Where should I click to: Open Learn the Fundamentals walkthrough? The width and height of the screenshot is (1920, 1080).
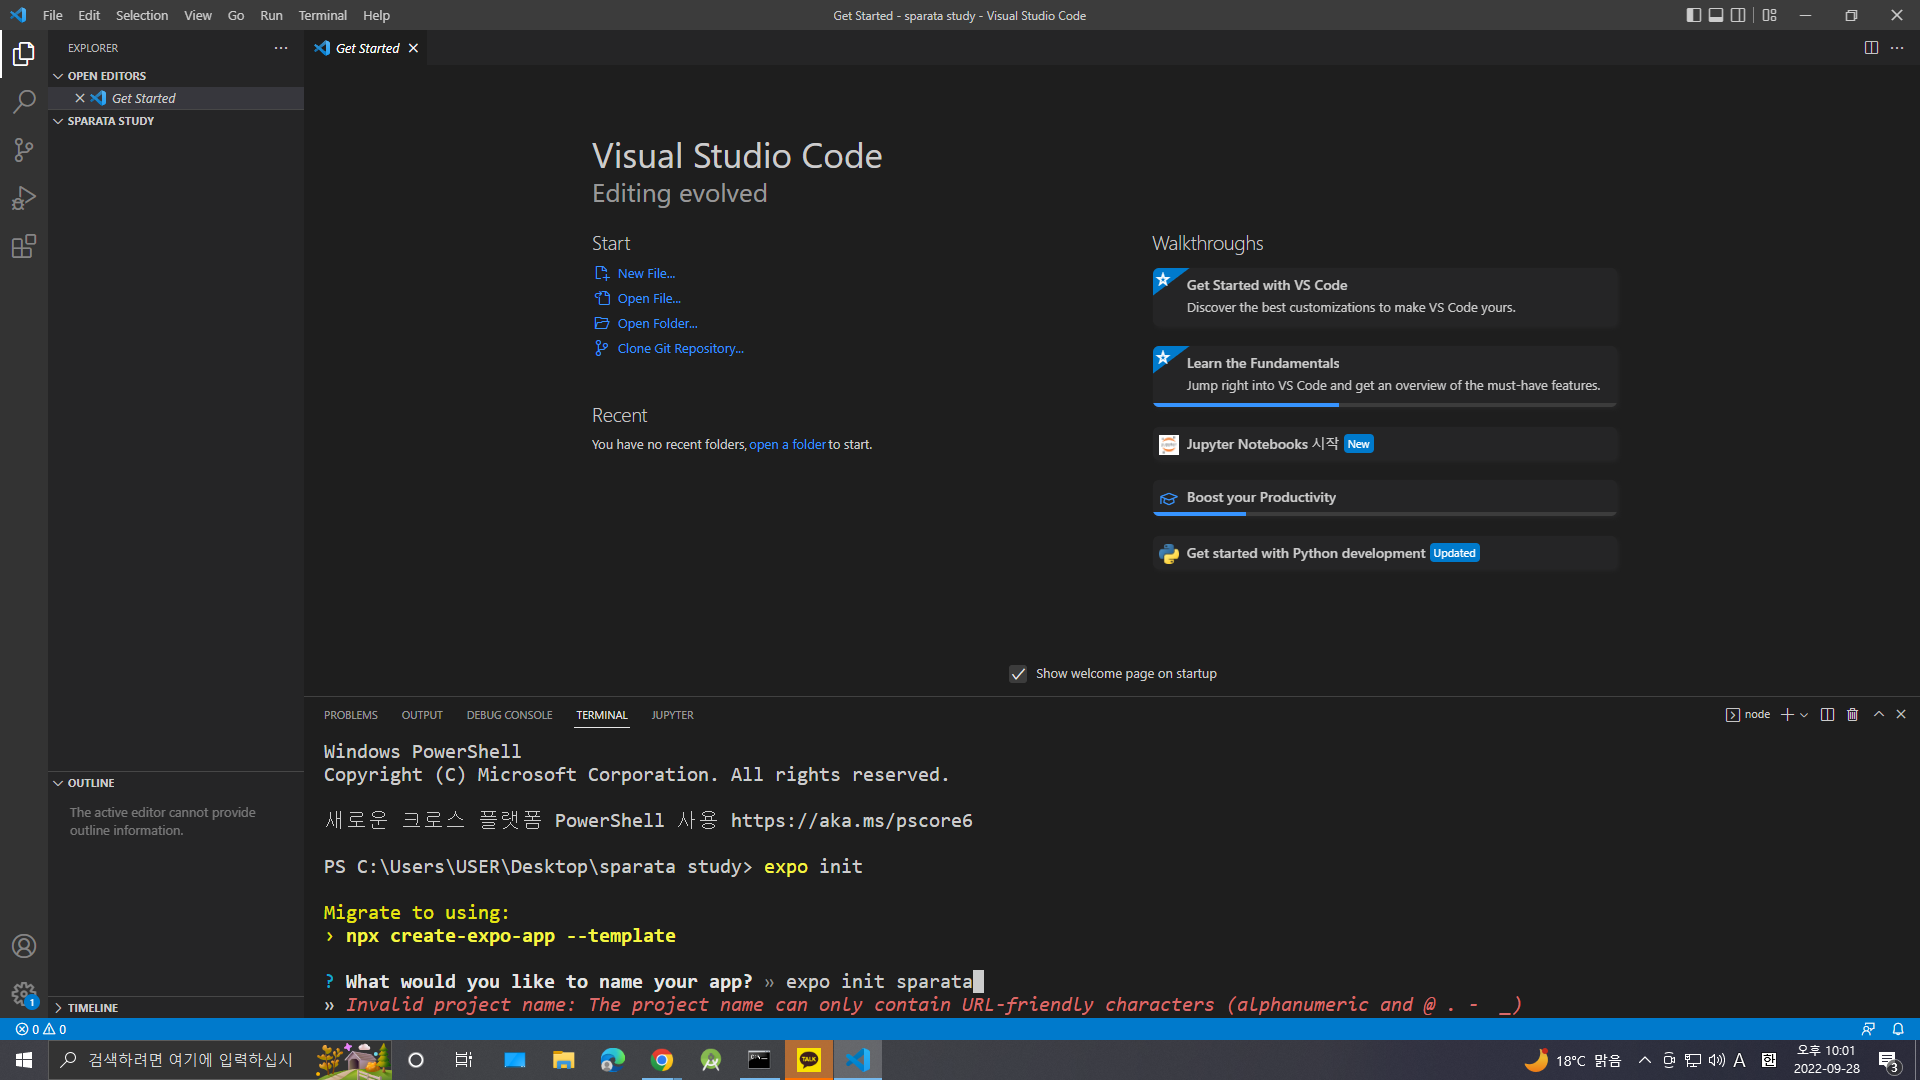point(1385,376)
